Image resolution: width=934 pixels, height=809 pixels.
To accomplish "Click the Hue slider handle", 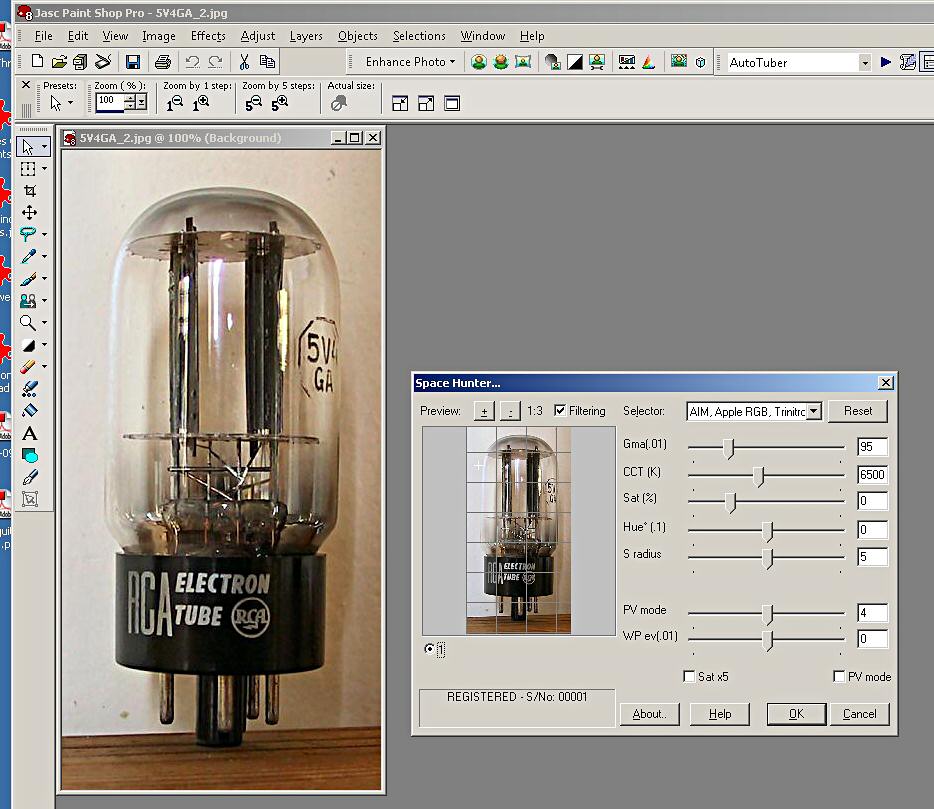I will (768, 531).
